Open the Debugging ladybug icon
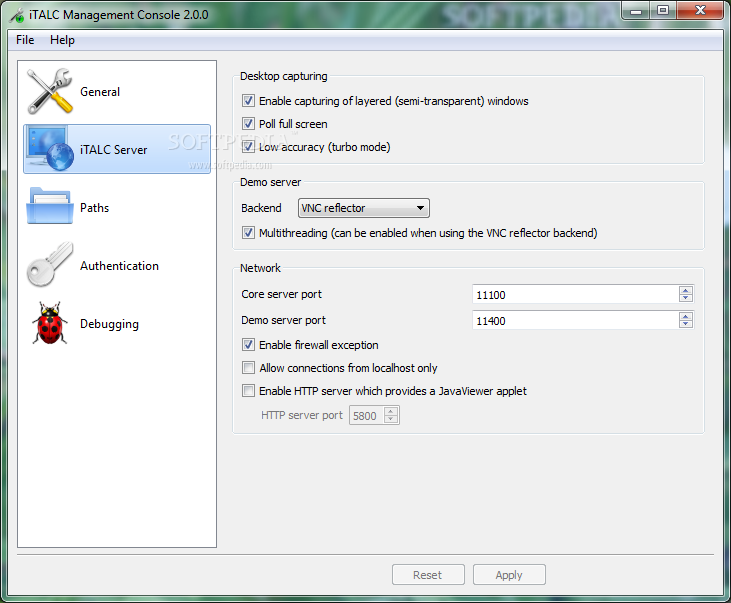This screenshot has width=731, height=603. tap(50, 323)
